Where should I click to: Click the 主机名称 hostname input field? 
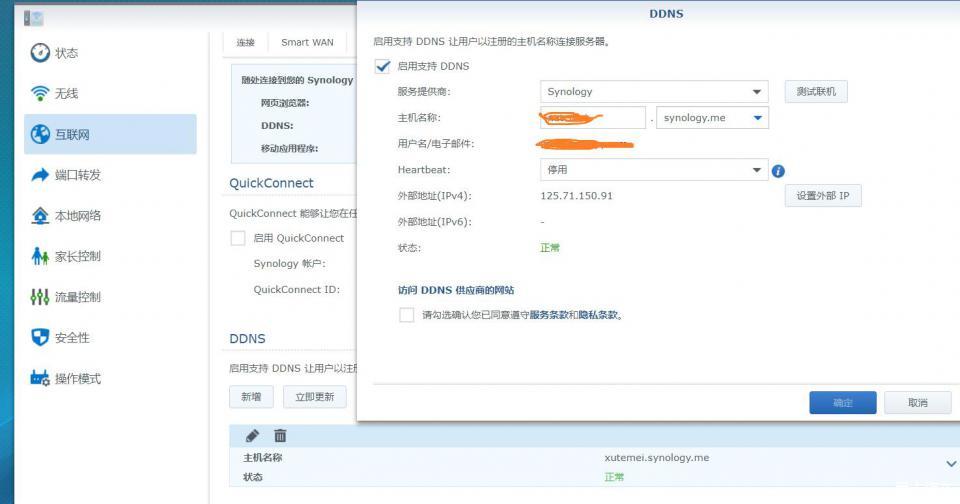click(593, 118)
